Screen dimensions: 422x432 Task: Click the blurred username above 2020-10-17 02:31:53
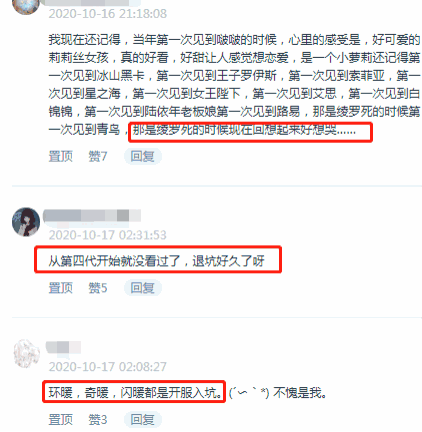click(x=92, y=216)
